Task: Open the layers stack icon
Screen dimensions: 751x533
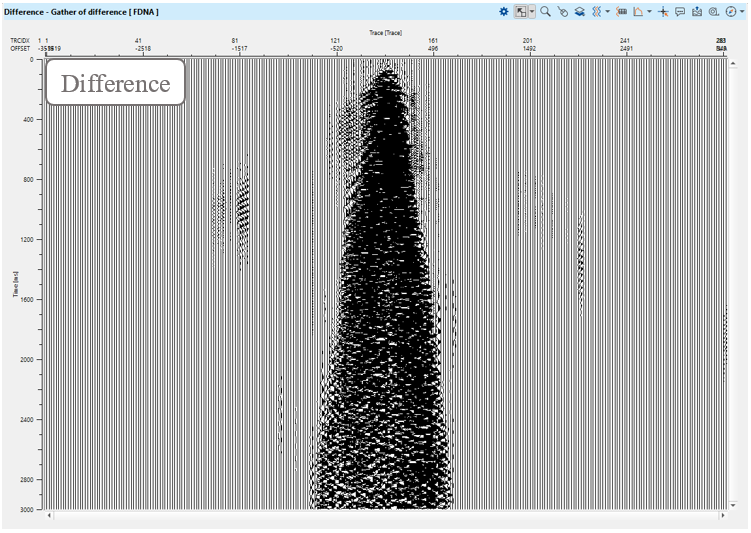Action: [579, 11]
